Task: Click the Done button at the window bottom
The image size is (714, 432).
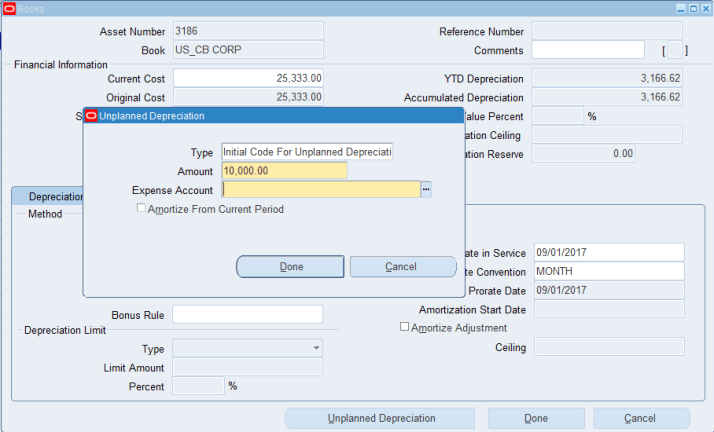Action: tap(535, 418)
